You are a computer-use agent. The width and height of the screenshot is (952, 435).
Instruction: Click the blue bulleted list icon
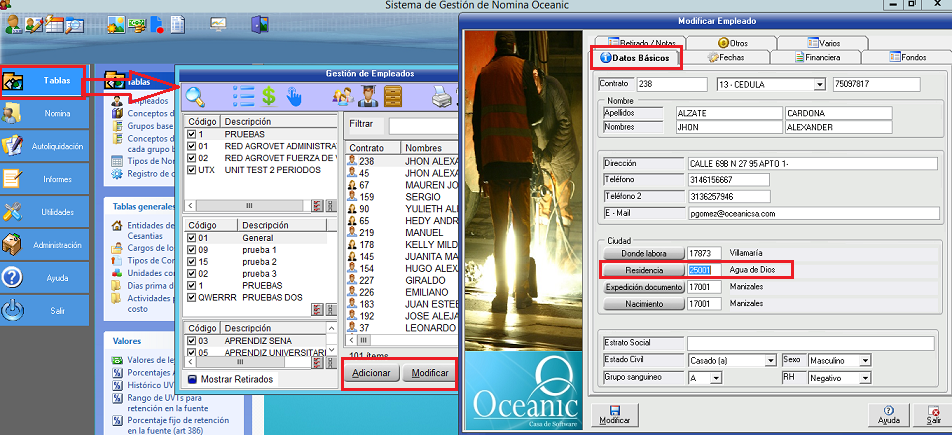point(243,97)
